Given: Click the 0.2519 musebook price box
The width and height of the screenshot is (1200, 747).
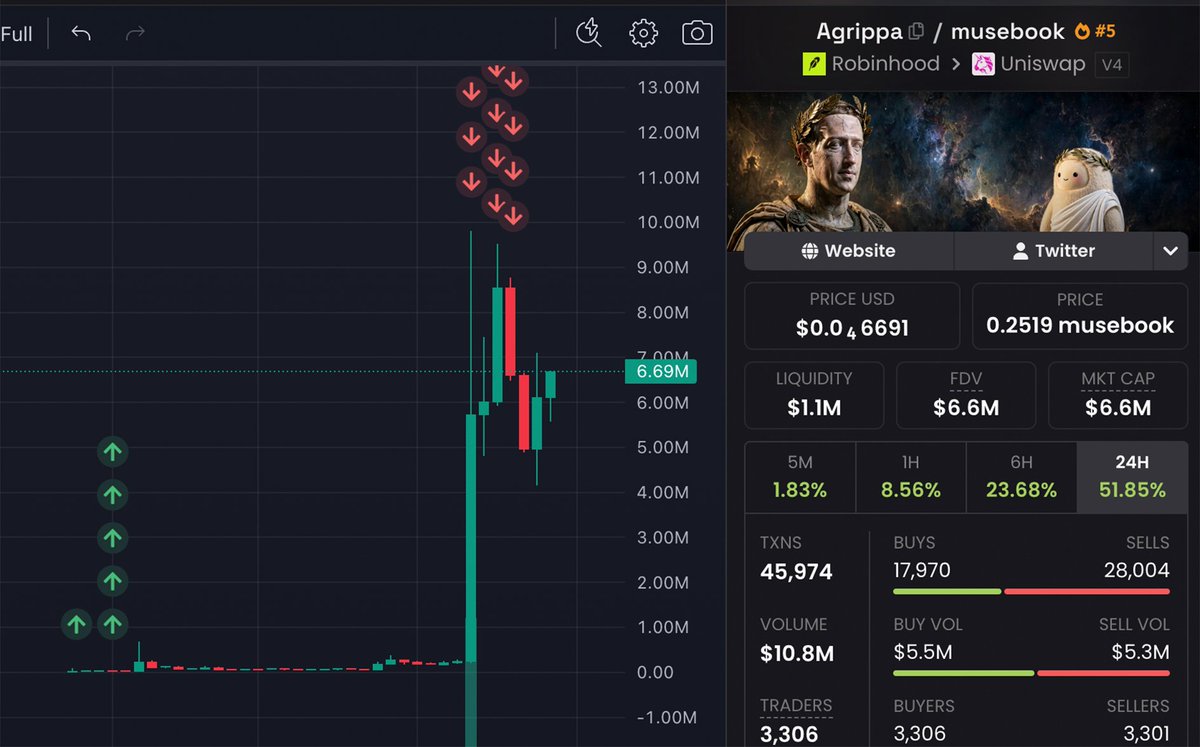Looking at the screenshot, I should (x=1080, y=315).
